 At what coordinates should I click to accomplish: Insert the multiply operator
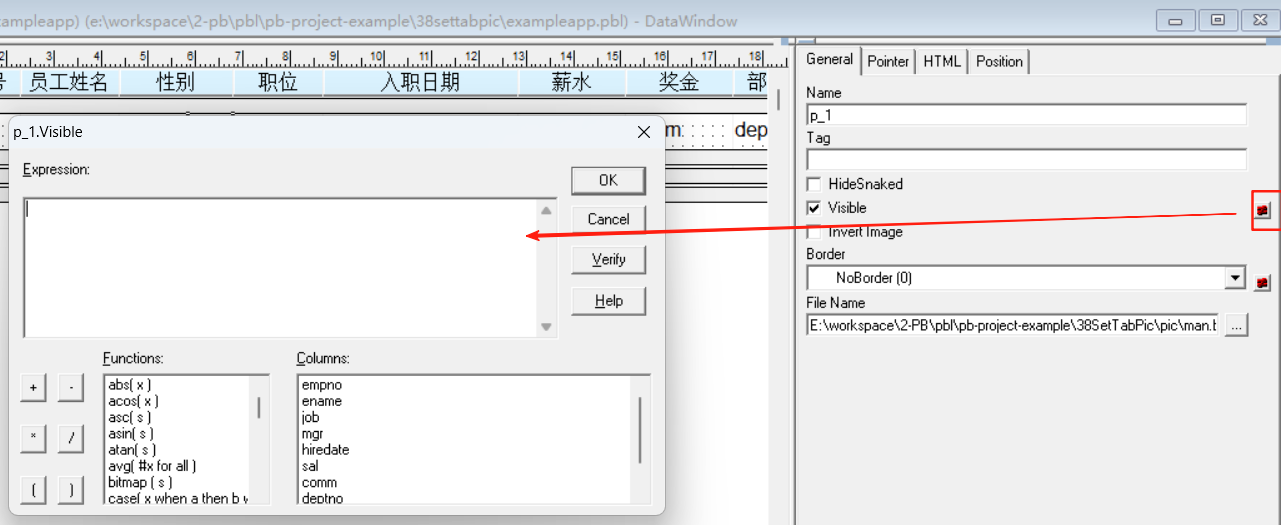[x=33, y=438]
